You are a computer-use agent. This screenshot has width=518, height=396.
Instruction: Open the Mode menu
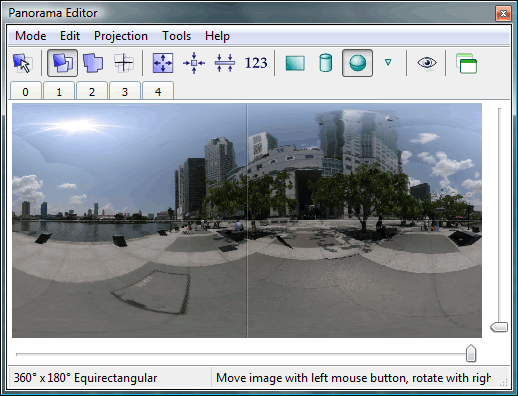[x=31, y=36]
